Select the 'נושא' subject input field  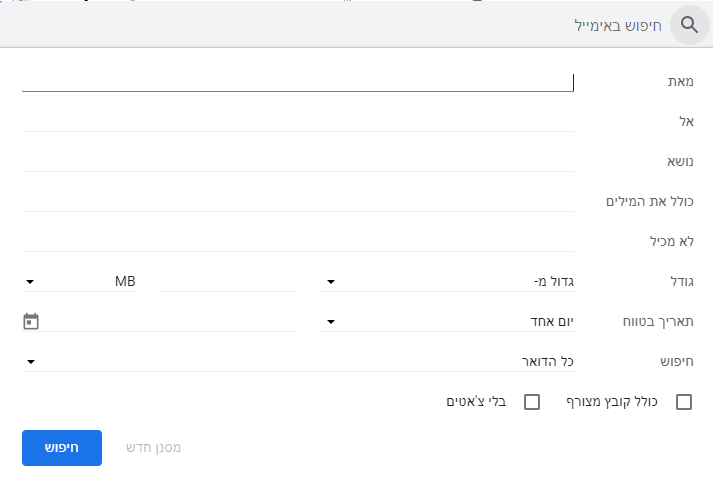pos(297,161)
